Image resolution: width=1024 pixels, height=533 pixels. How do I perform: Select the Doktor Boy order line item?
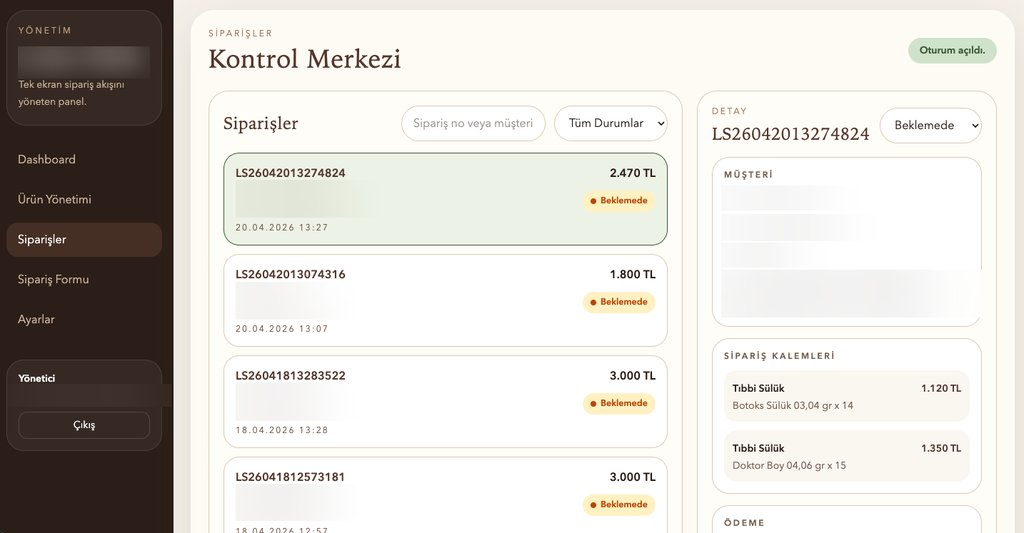pyautogui.click(x=846, y=456)
